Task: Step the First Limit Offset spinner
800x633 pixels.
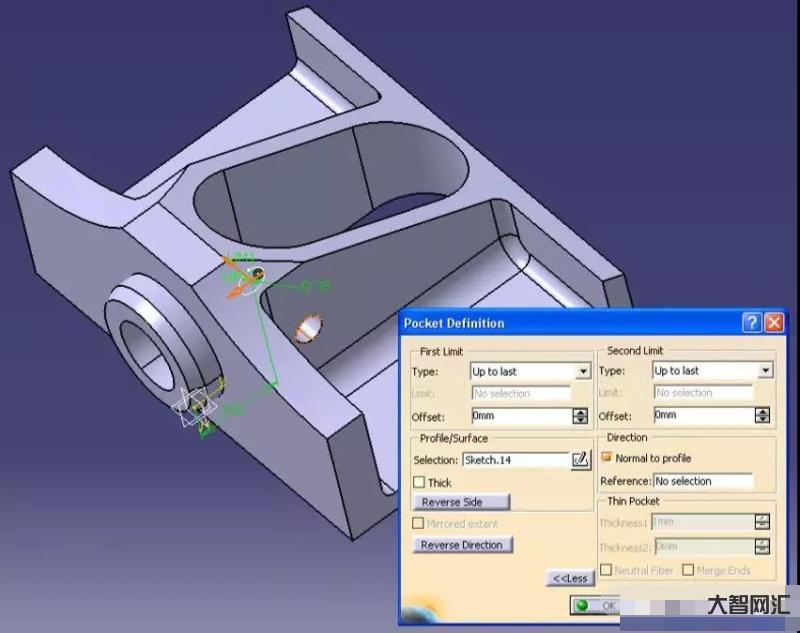Action: (580, 416)
